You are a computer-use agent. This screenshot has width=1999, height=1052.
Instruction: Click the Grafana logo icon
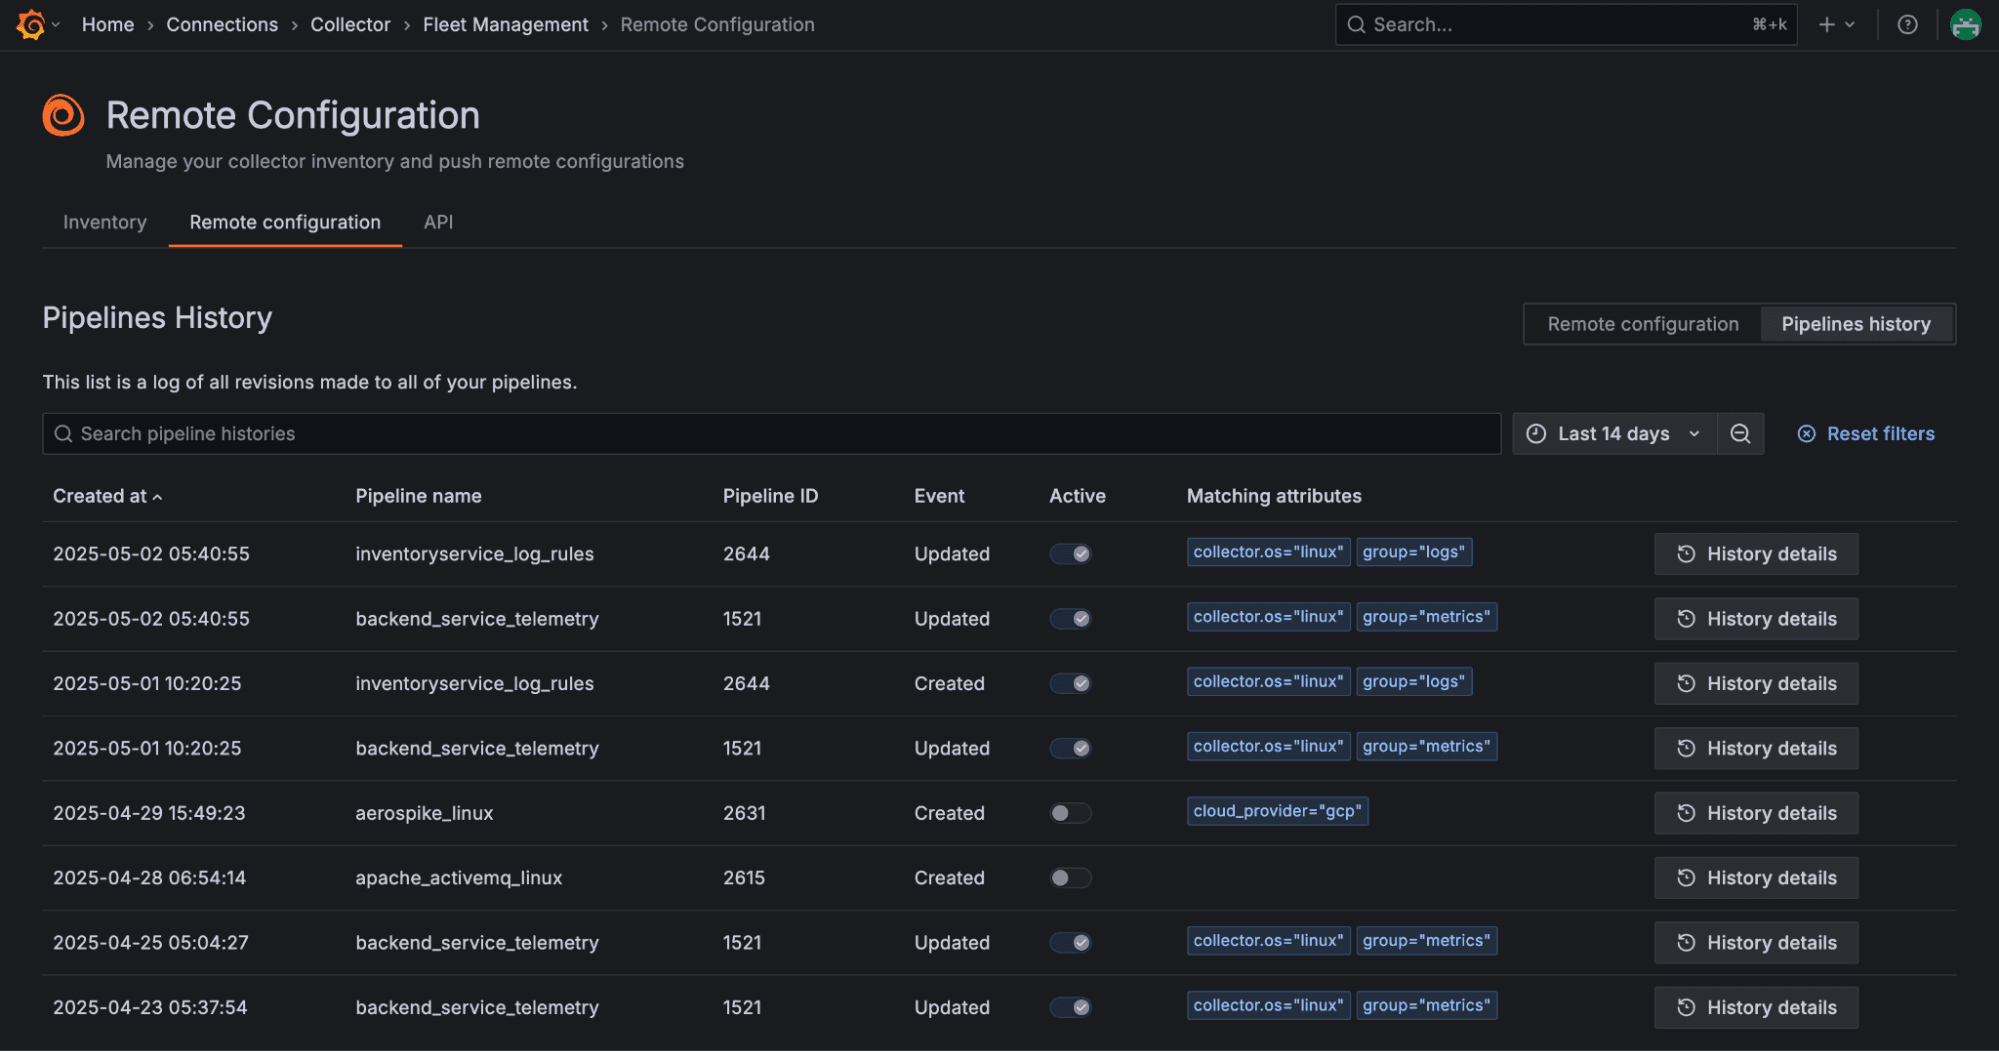(29, 24)
